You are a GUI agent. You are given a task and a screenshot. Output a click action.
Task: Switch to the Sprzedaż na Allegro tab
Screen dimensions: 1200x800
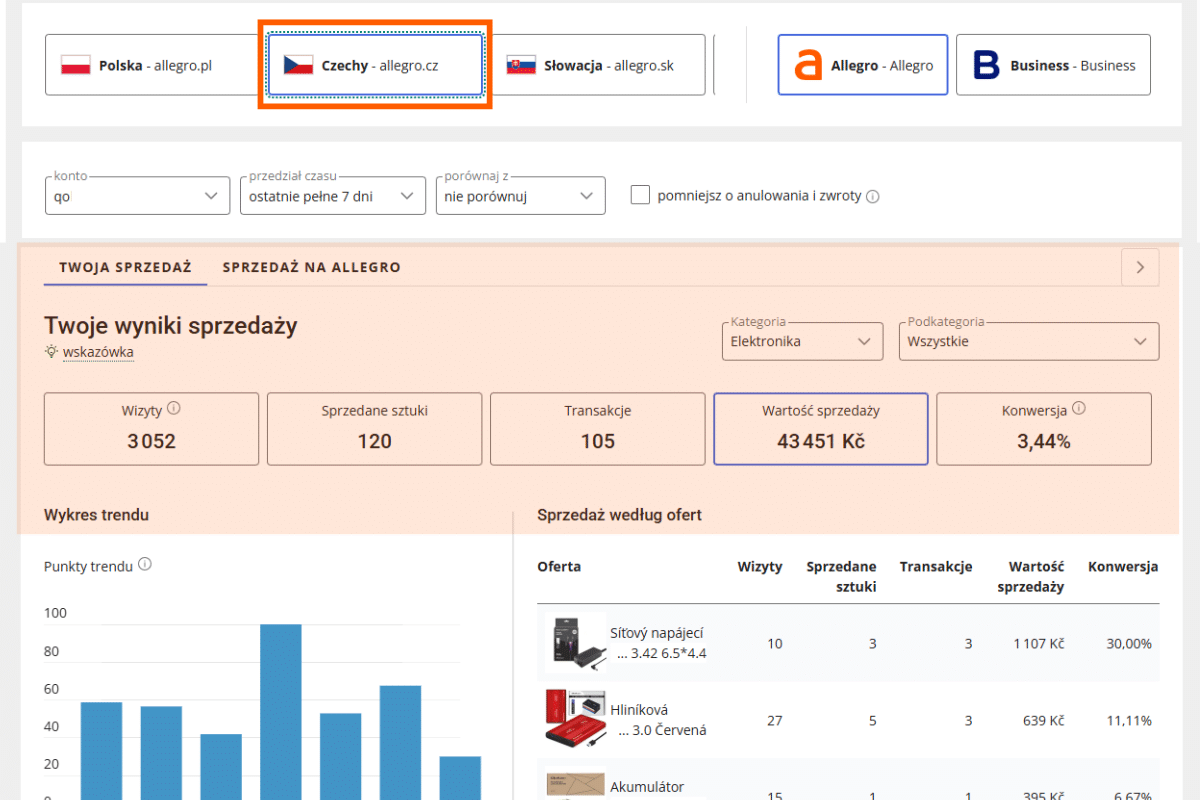click(x=311, y=267)
